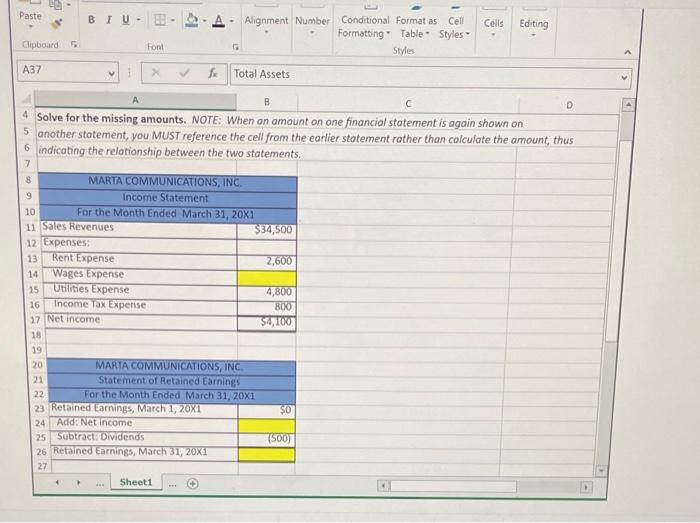
Task: Open Format as Table menu
Action: (416, 27)
